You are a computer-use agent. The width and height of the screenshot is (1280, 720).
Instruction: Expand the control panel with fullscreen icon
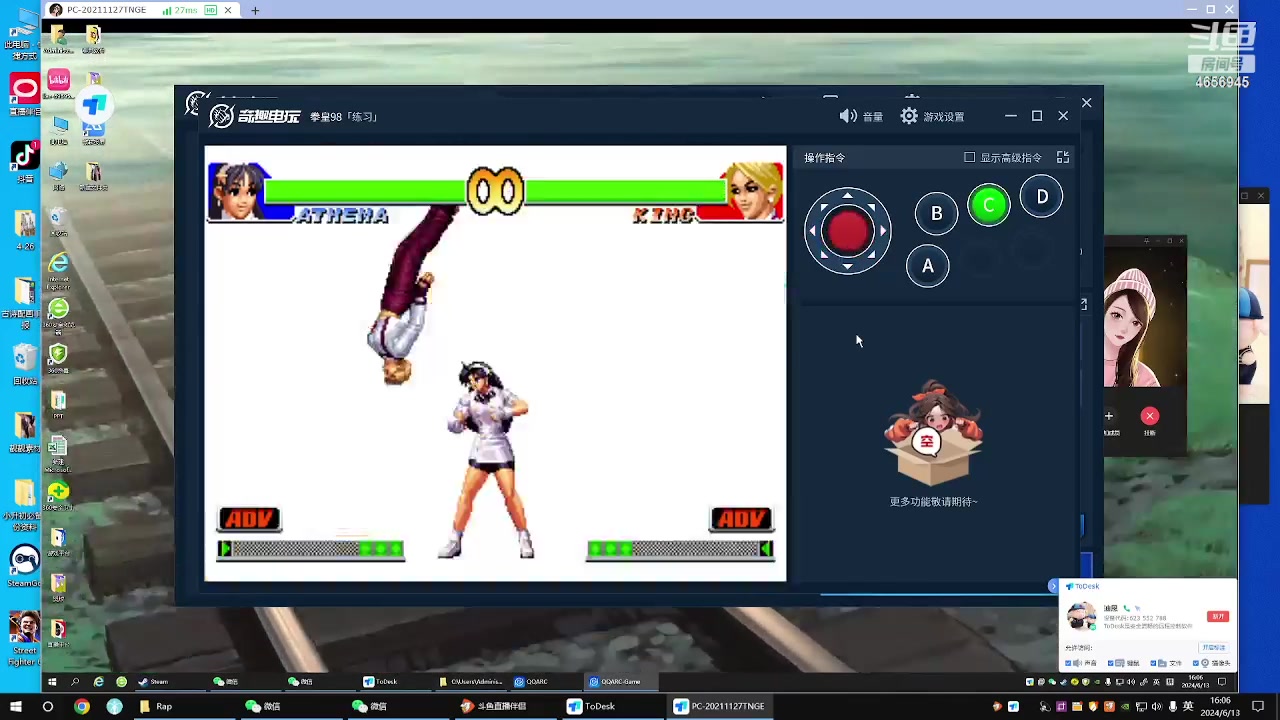pyautogui.click(x=1063, y=157)
